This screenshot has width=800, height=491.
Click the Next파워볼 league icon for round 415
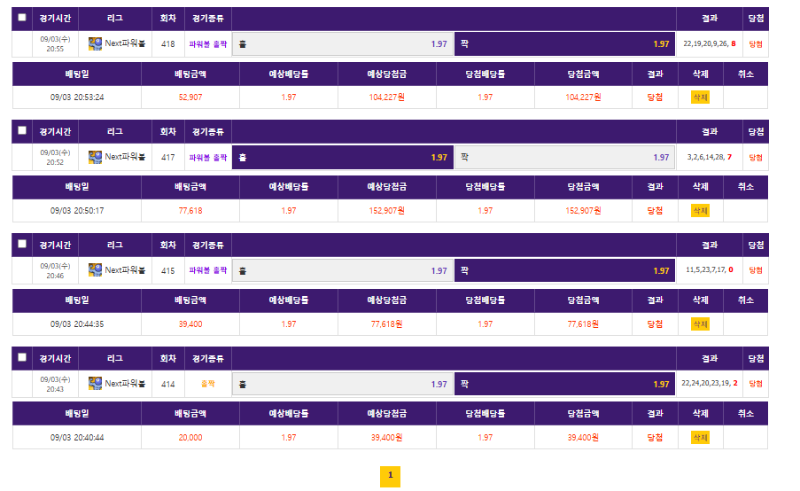[95, 270]
